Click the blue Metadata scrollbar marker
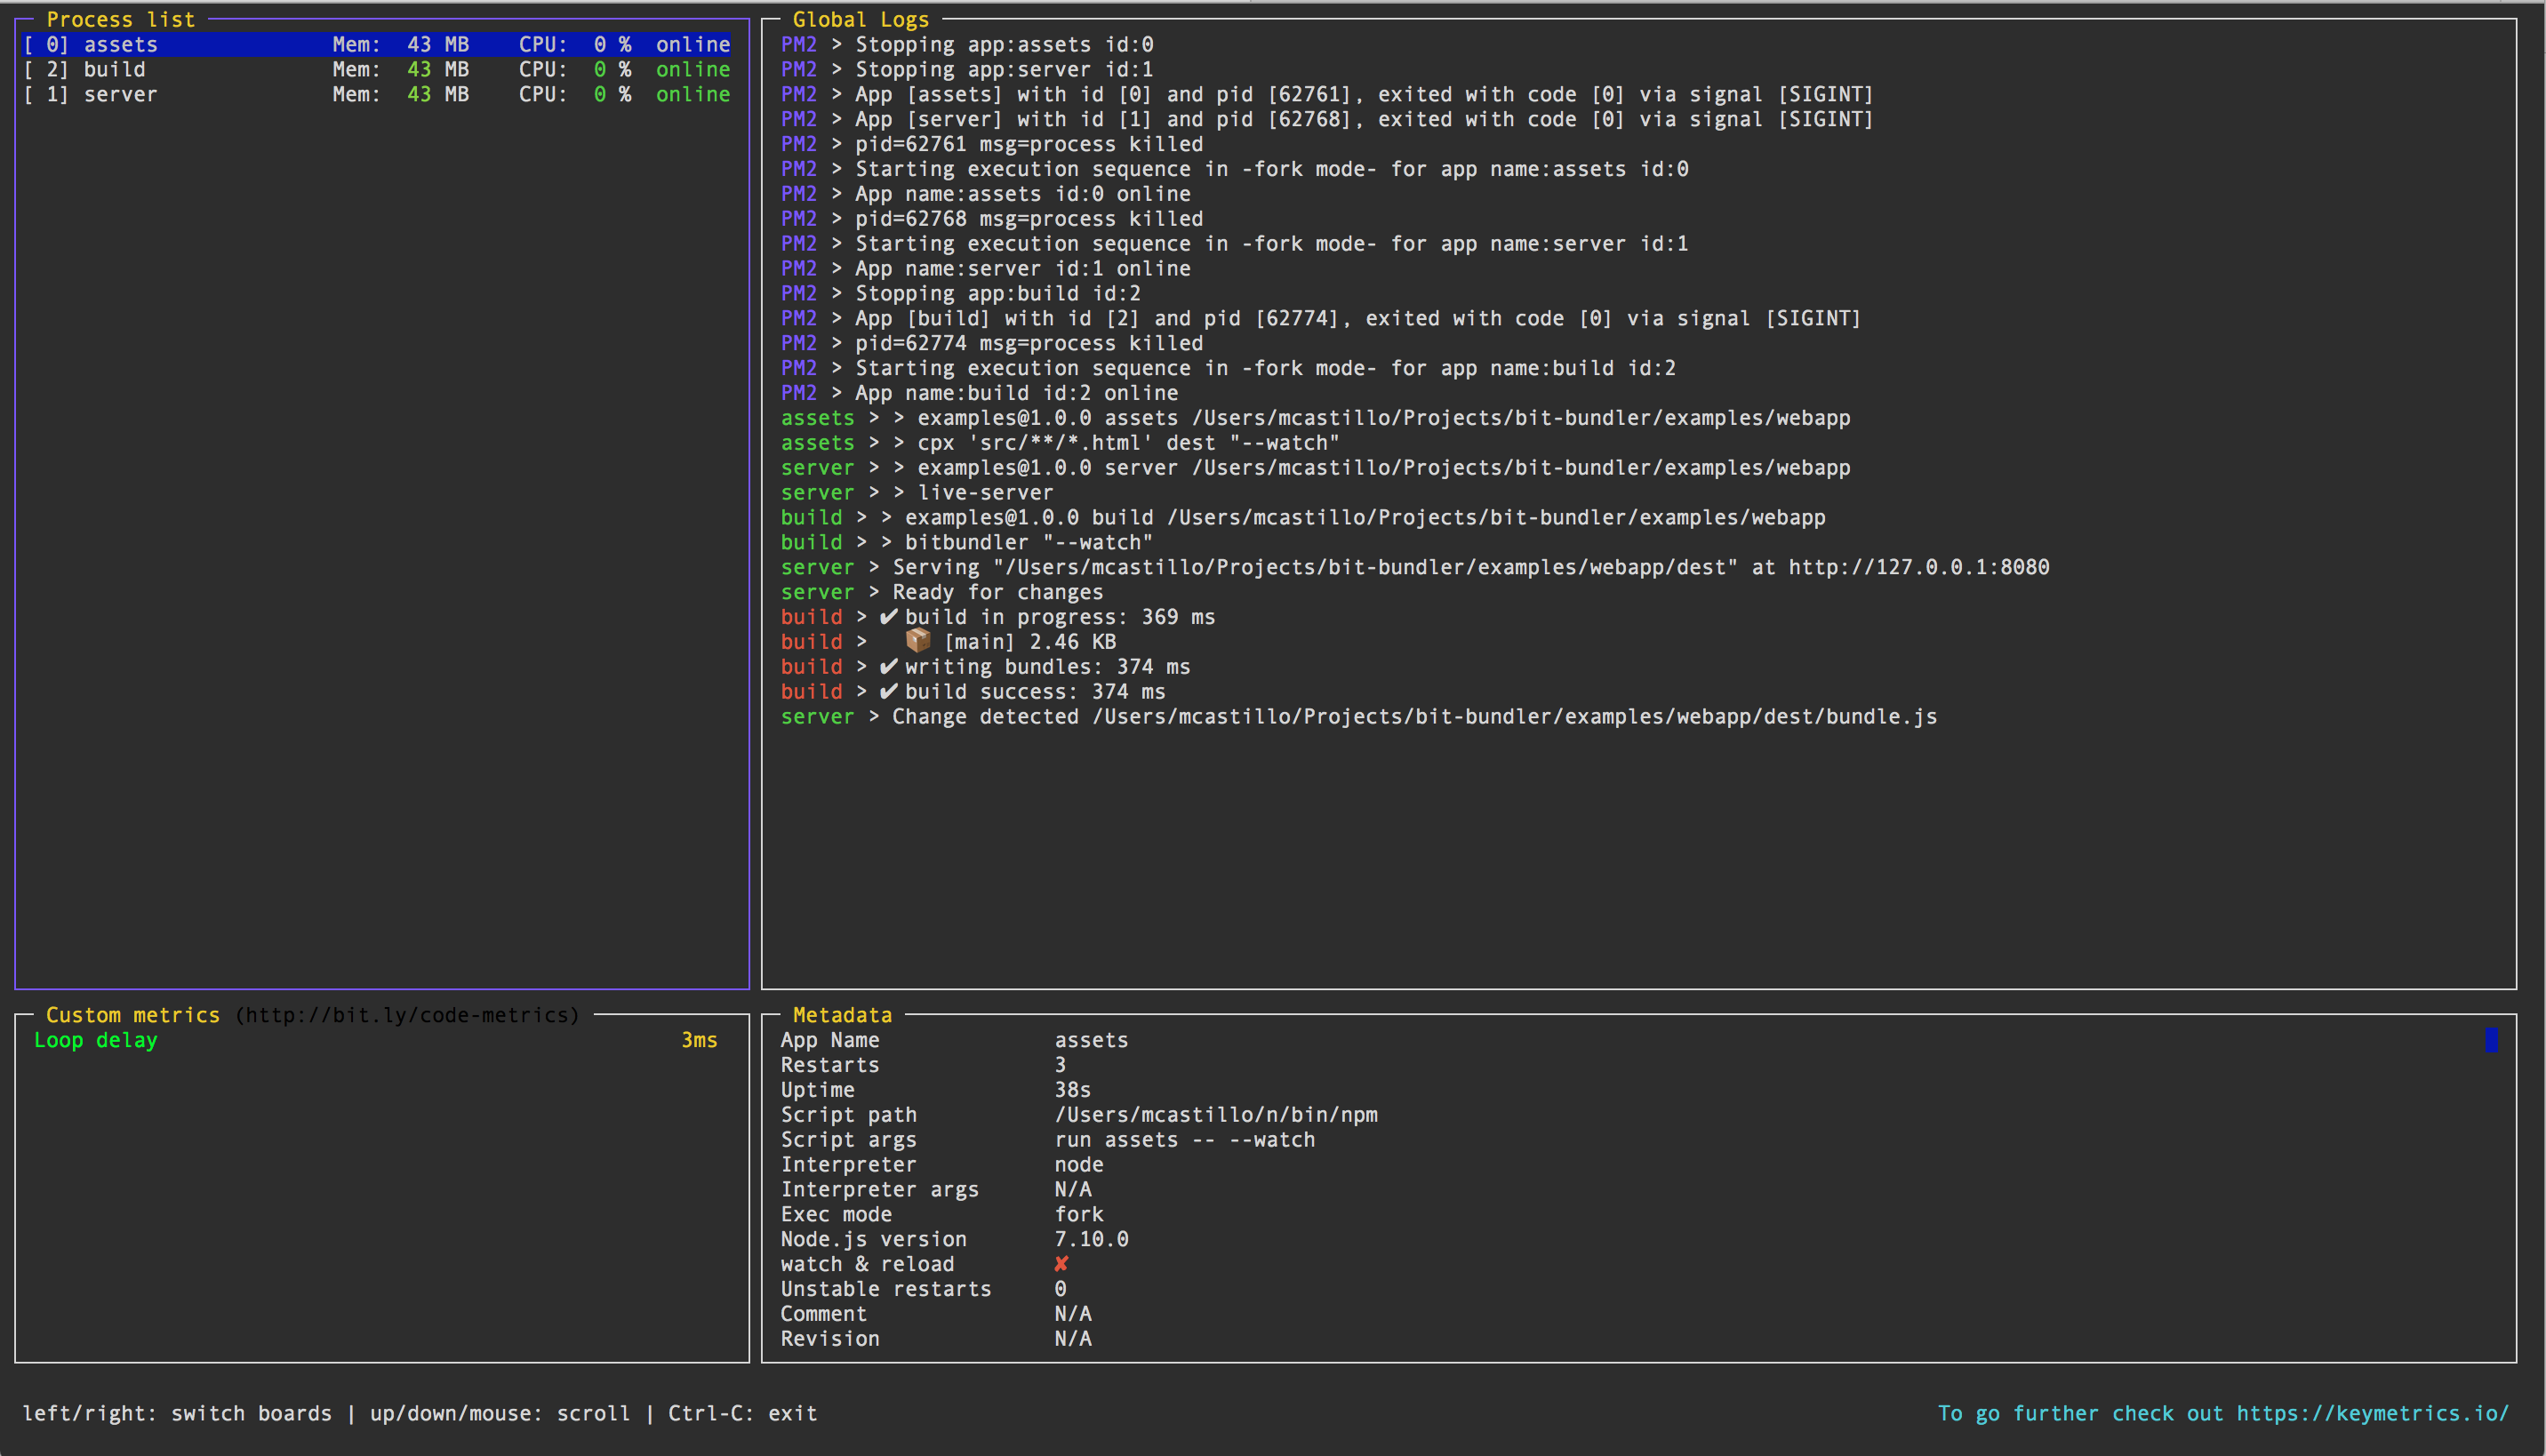Viewport: 2546px width, 1456px height. coord(2490,1040)
